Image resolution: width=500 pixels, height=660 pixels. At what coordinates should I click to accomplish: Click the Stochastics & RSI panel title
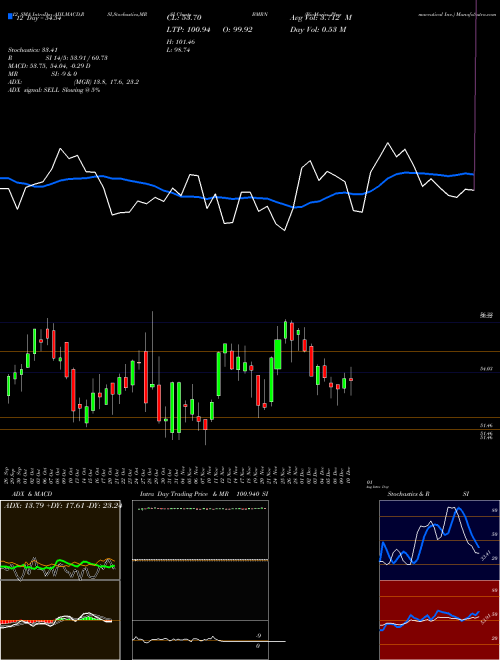(428, 494)
